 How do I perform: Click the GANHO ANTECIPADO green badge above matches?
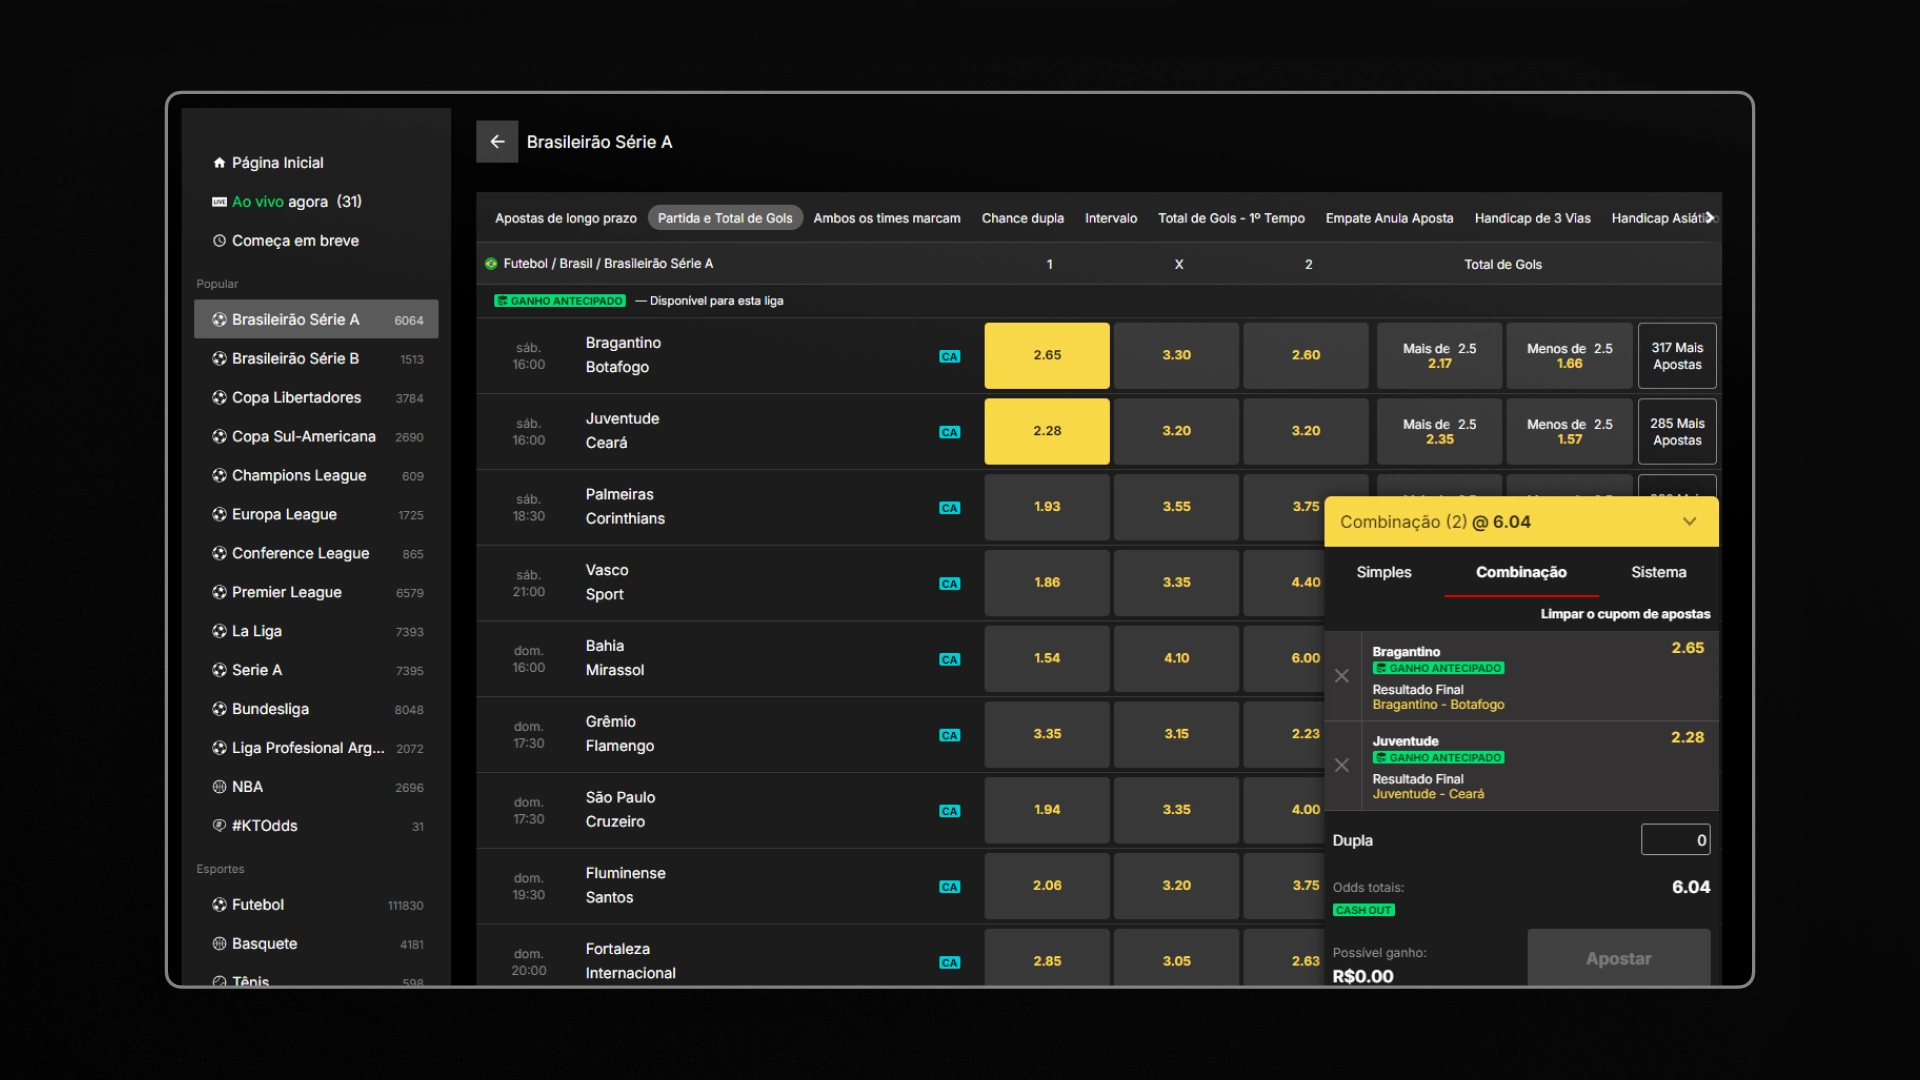pyautogui.click(x=560, y=301)
